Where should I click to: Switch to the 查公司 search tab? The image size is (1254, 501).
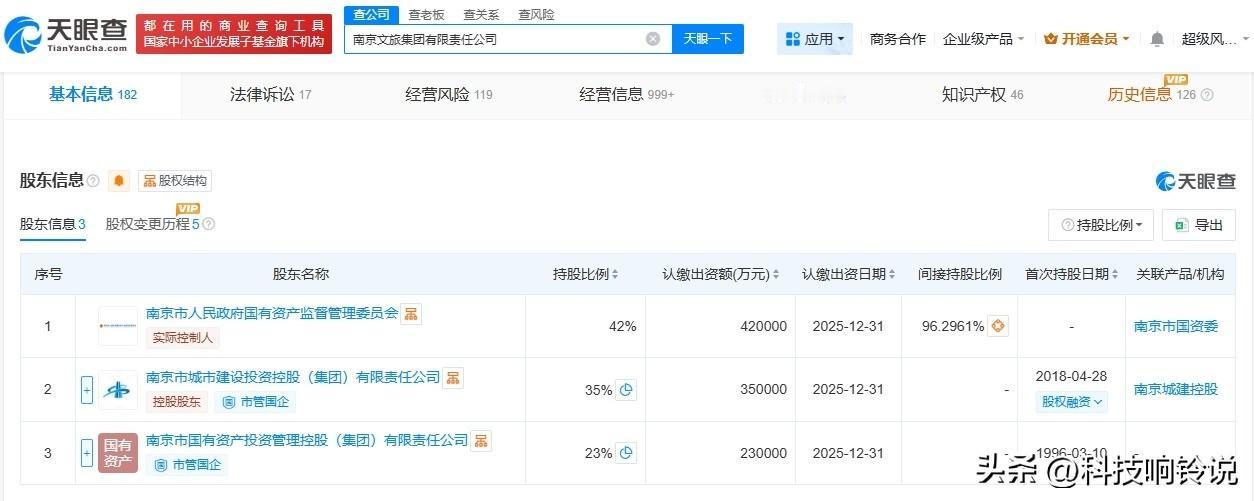pyautogui.click(x=371, y=14)
